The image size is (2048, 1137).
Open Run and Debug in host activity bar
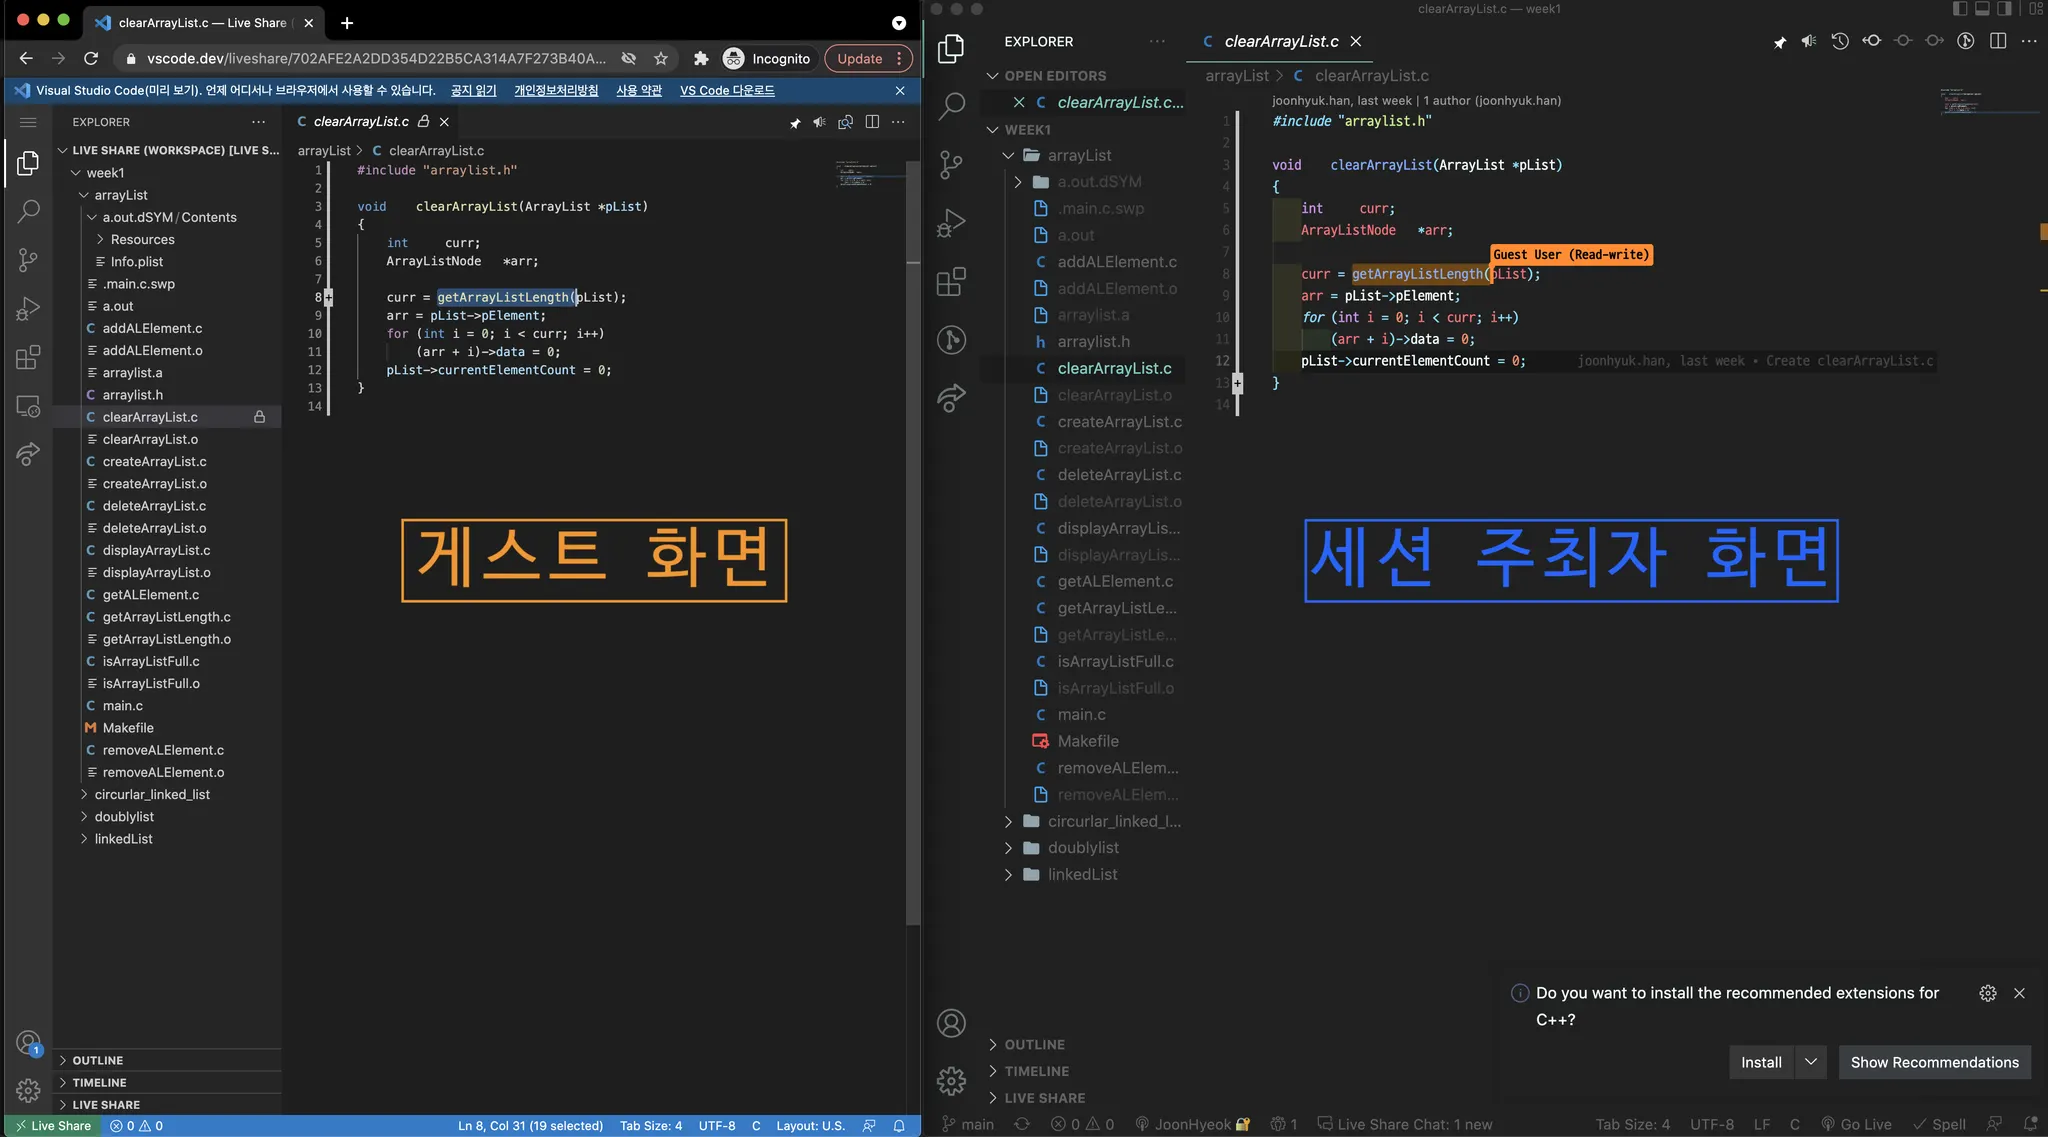[951, 222]
